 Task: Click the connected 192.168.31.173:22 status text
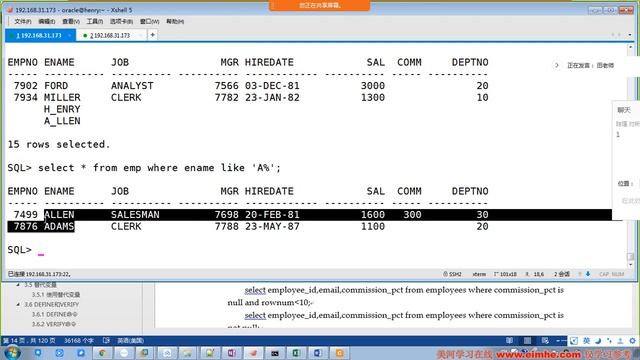[x=39, y=274]
